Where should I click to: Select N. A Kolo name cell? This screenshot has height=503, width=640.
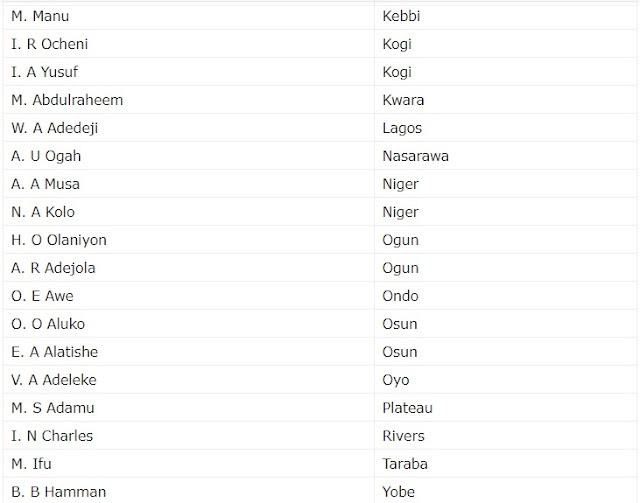point(43,212)
